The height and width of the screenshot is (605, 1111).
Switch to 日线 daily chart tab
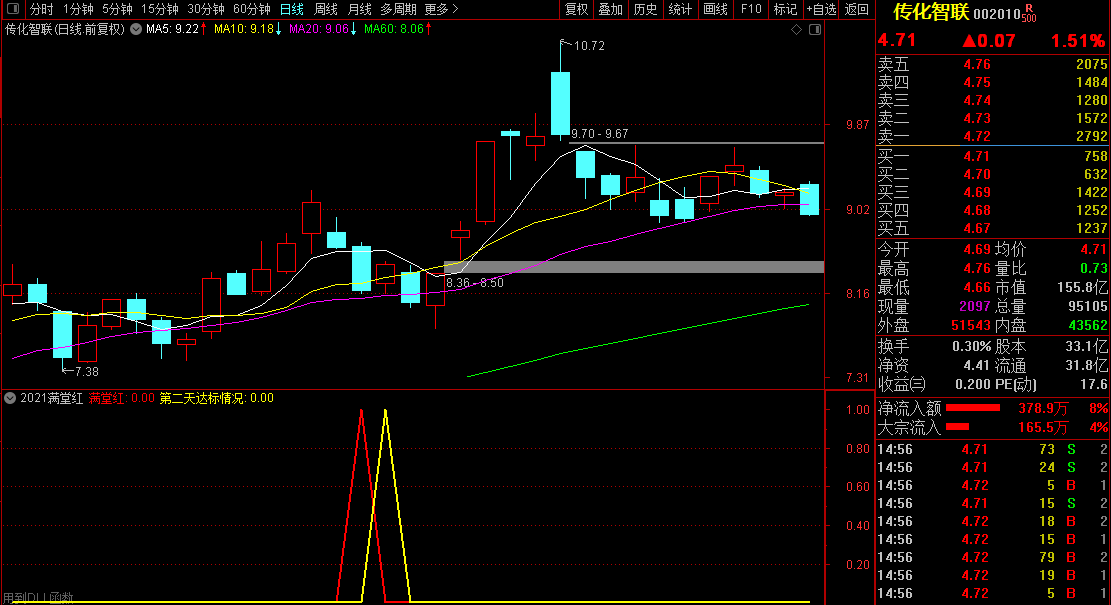291,9
